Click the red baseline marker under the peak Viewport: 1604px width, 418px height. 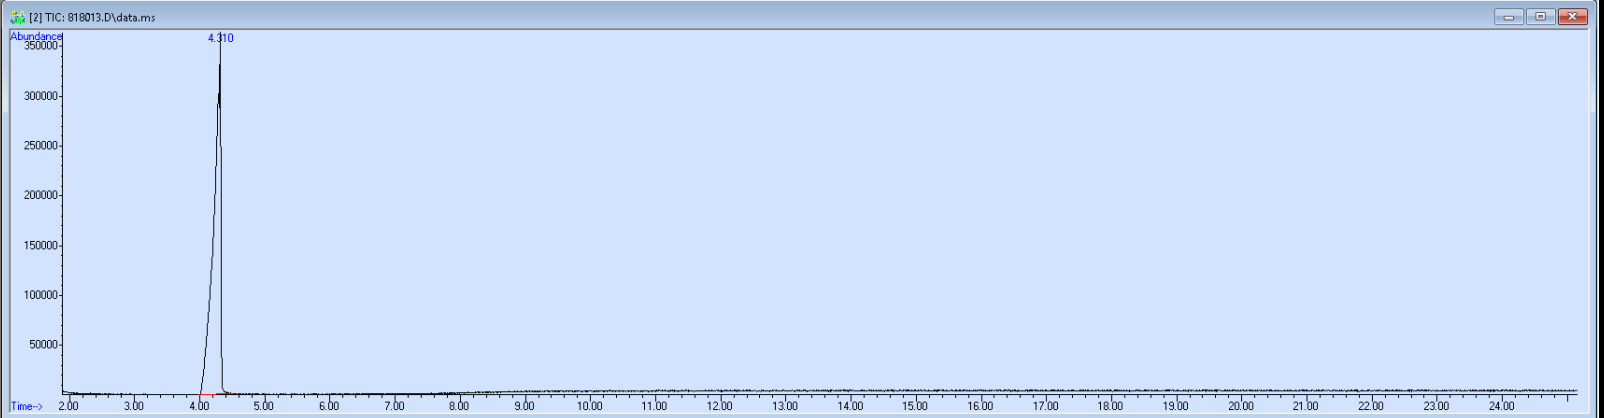pos(207,395)
